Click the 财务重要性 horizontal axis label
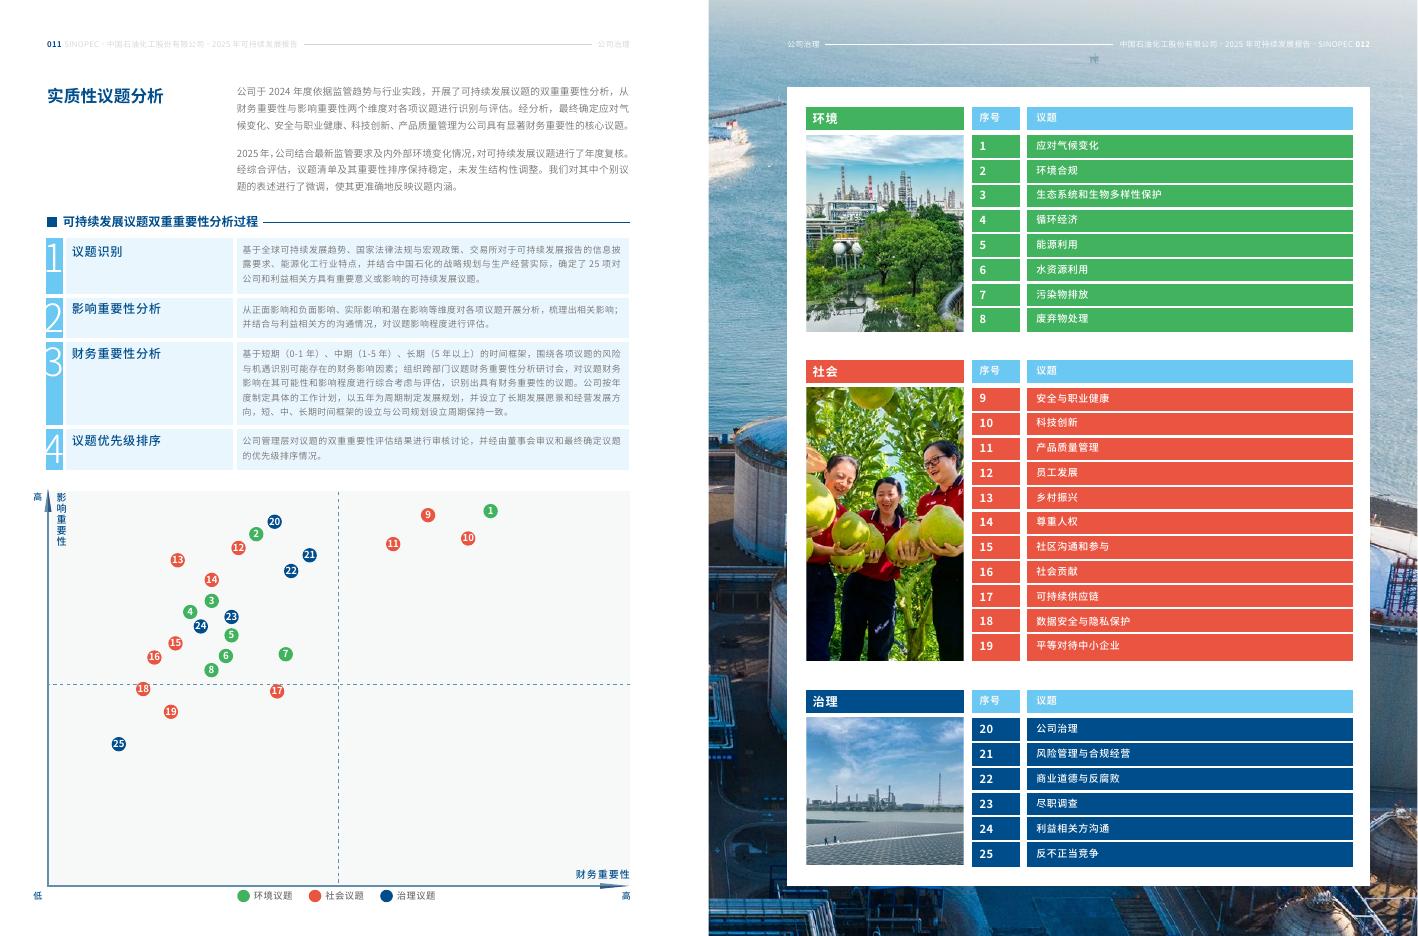 (603, 874)
